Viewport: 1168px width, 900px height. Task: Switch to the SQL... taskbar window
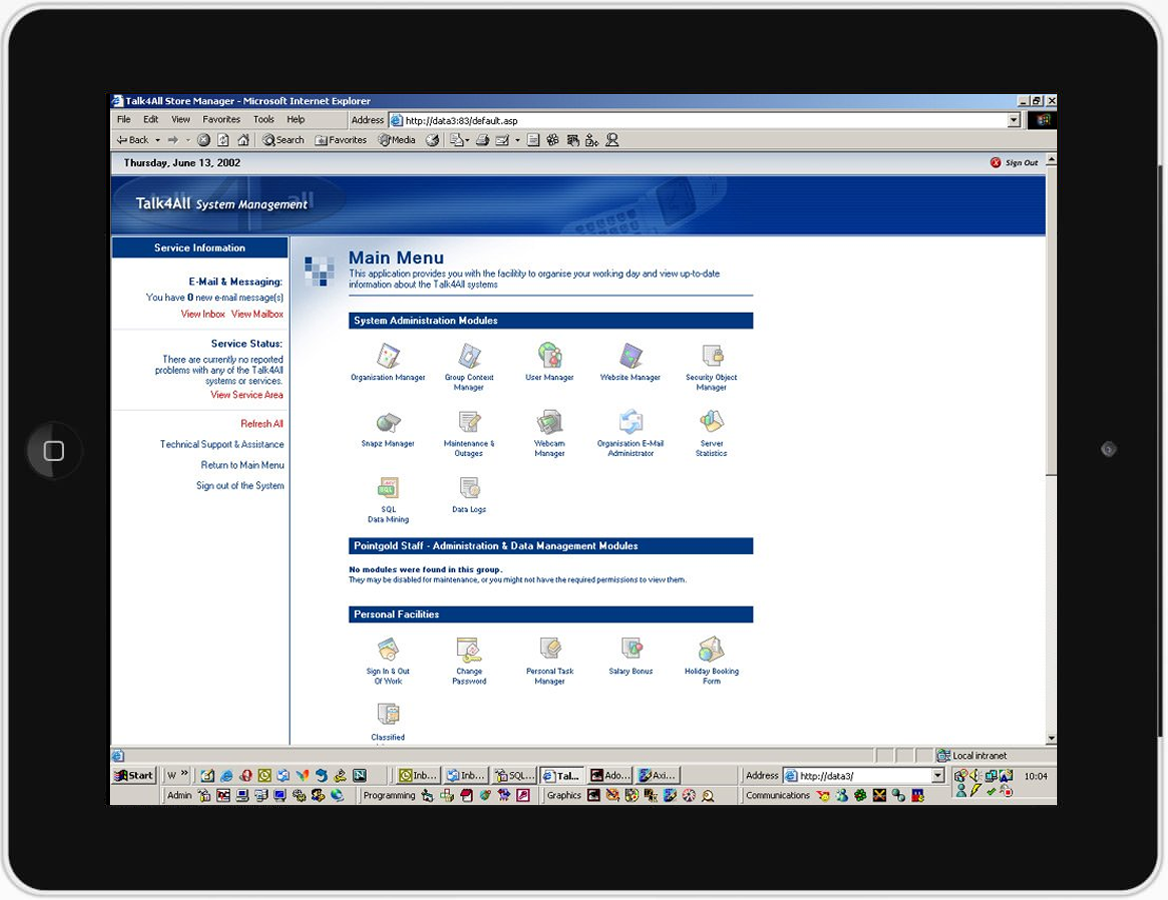click(x=515, y=776)
